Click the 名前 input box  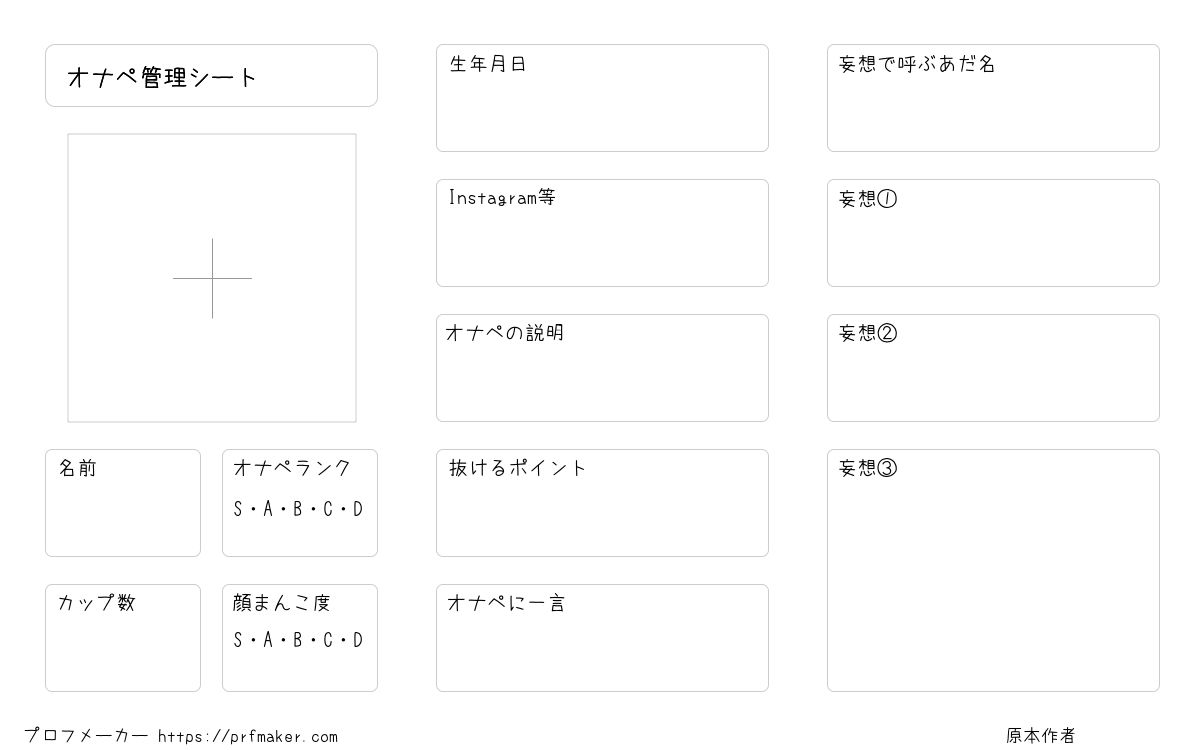click(123, 503)
